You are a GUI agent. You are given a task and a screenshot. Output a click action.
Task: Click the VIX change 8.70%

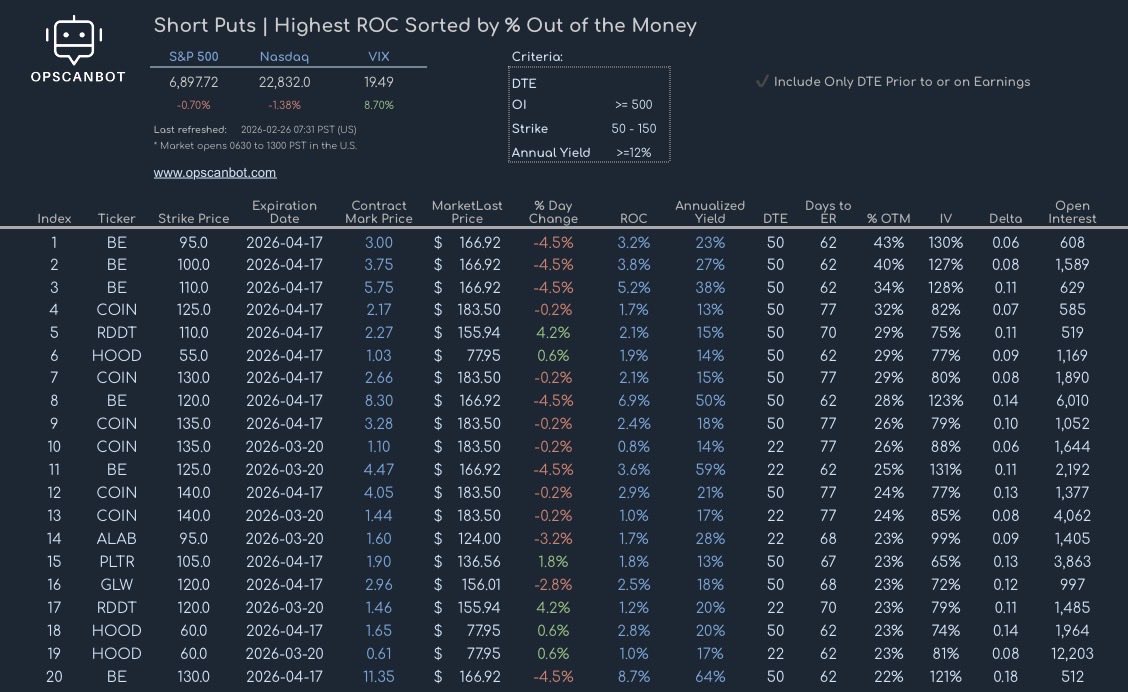click(x=378, y=105)
